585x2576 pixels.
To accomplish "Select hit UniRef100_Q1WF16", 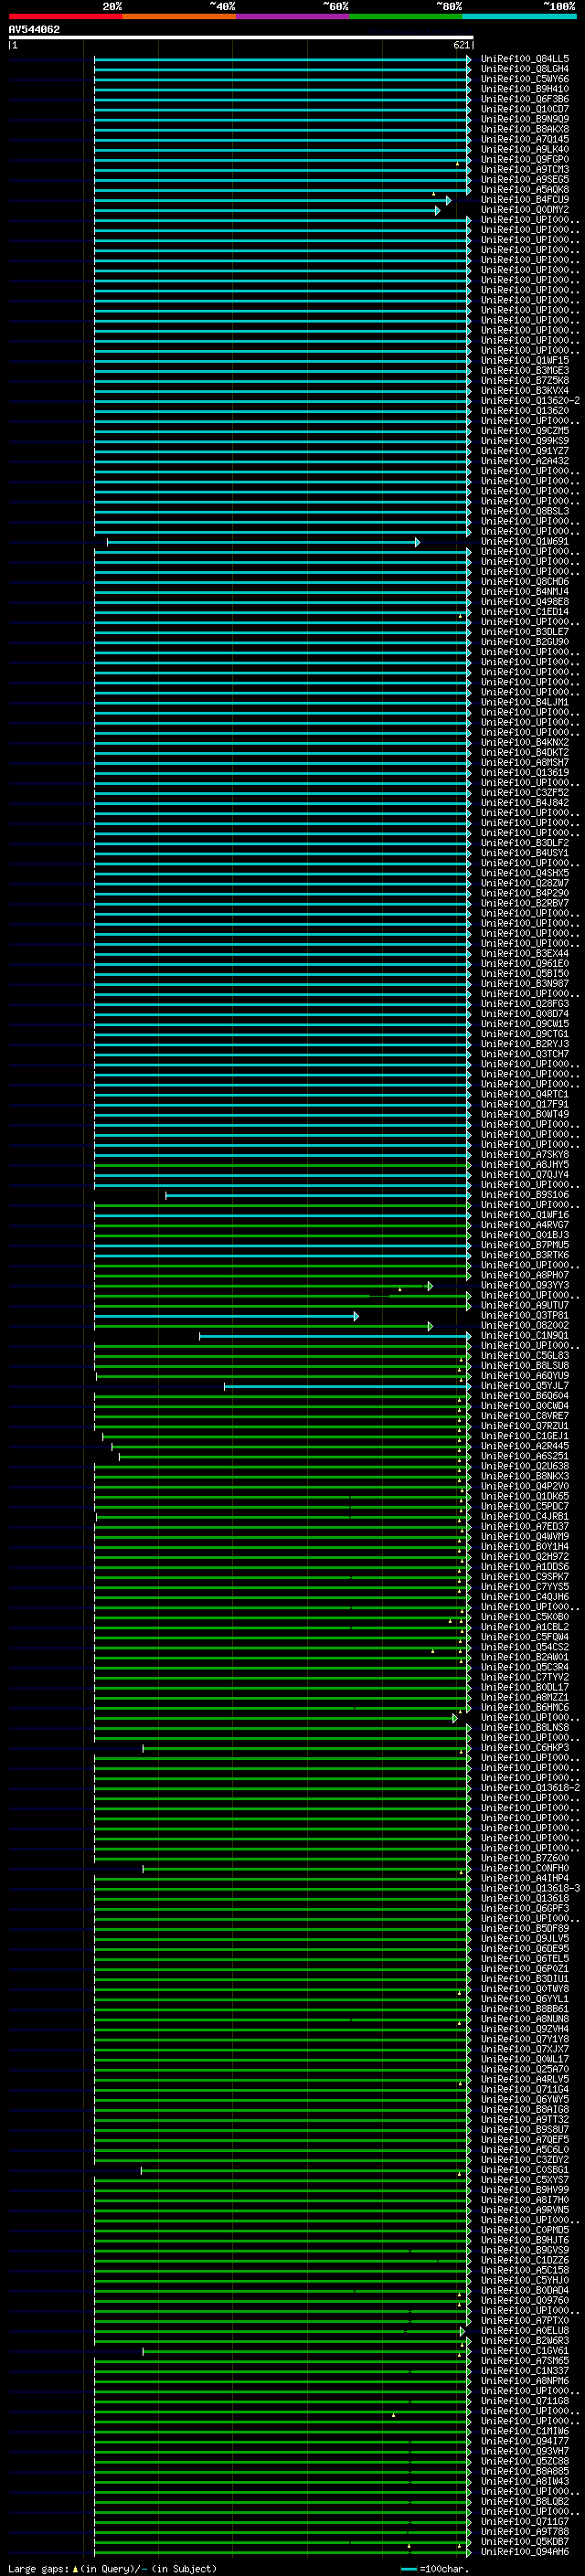I will click(525, 1214).
